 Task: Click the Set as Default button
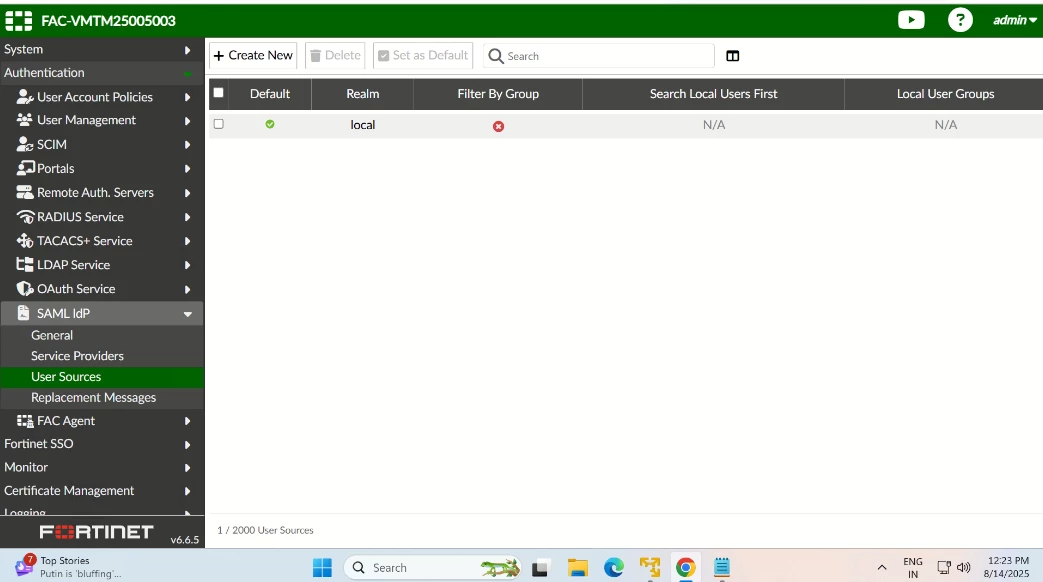pos(423,55)
